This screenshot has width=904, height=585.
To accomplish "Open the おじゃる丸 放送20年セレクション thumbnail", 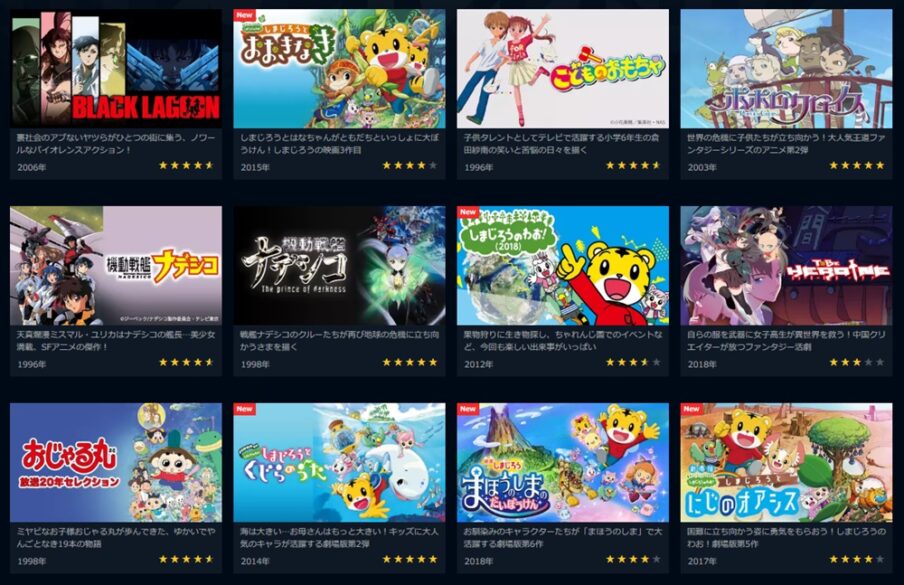I will pyautogui.click(x=116, y=463).
